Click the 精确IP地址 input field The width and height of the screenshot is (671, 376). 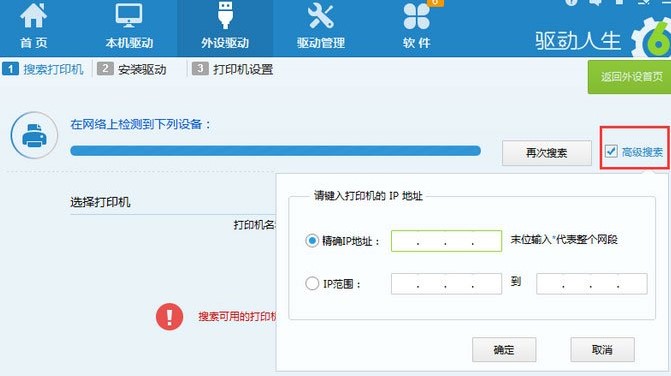(446, 240)
